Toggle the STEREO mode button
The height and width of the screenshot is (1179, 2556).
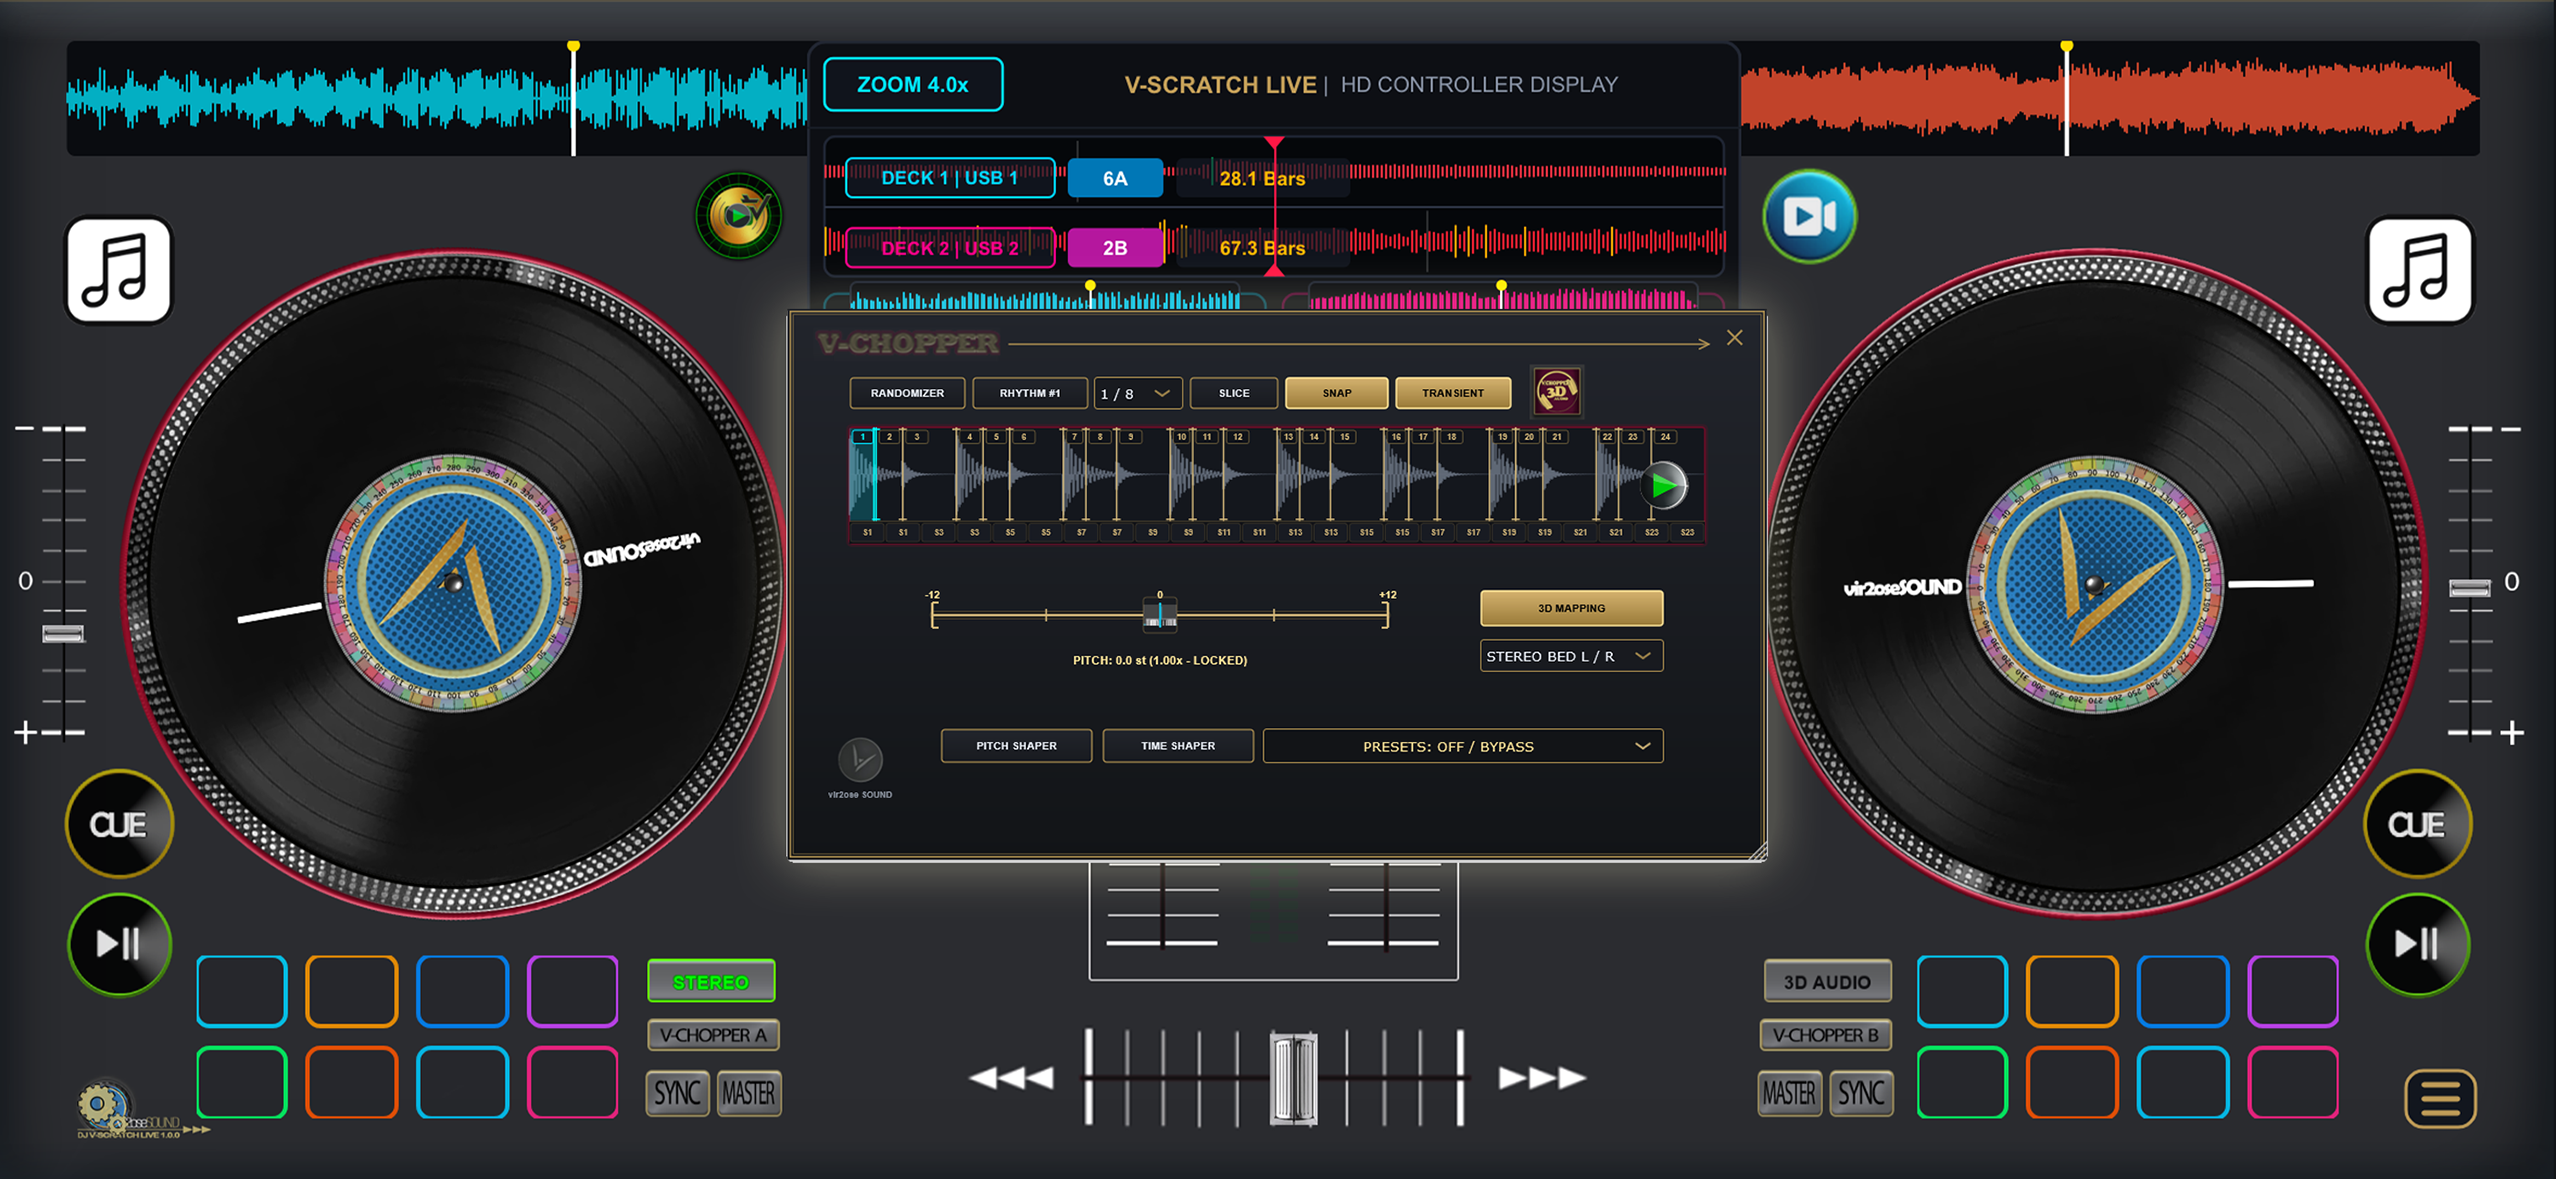click(x=711, y=981)
